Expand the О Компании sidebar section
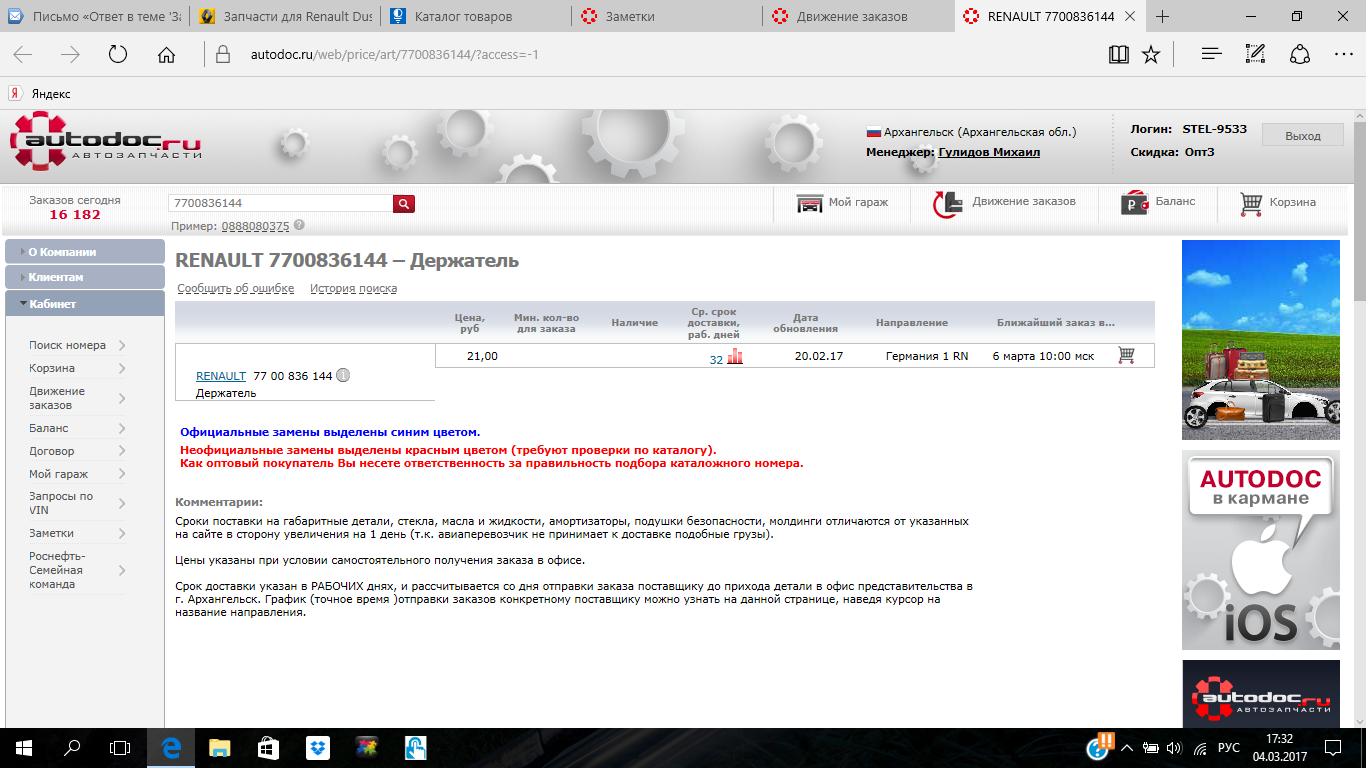1366x768 pixels. pos(84,252)
